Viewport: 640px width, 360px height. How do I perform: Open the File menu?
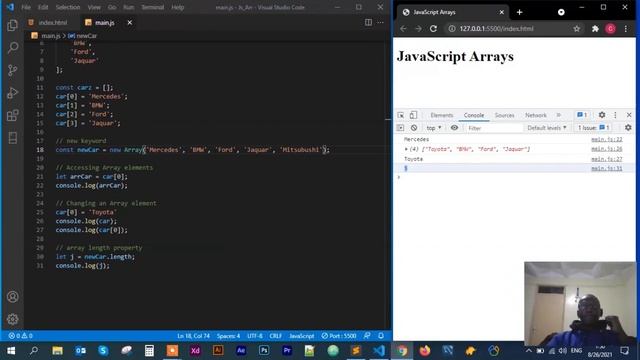pos(26,7)
